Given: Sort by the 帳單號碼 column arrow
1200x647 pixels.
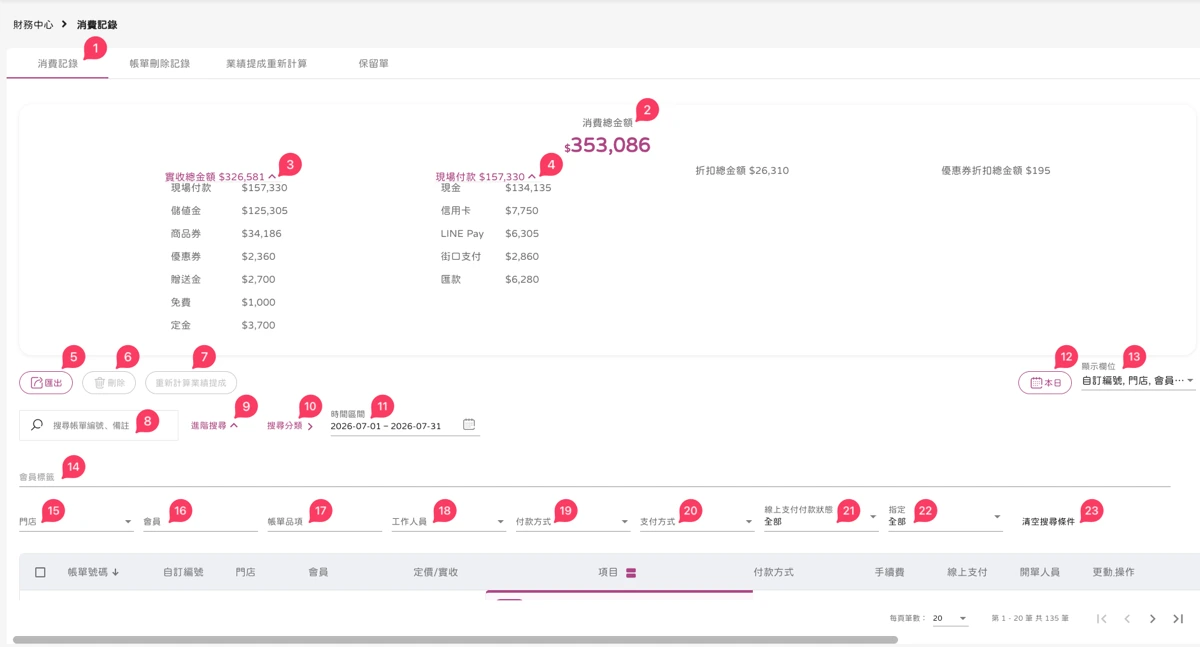Looking at the screenshot, I should click(115, 572).
